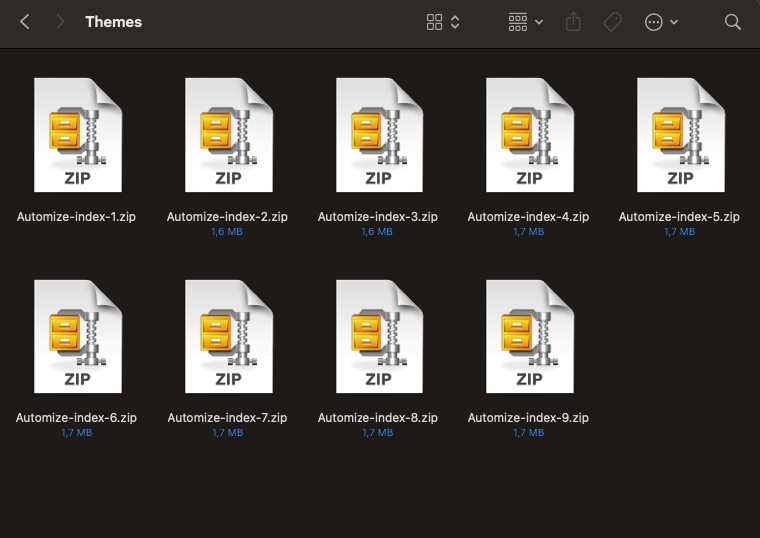Select the Automize-index-2.zip file icon
The image size is (760, 538).
[228, 135]
